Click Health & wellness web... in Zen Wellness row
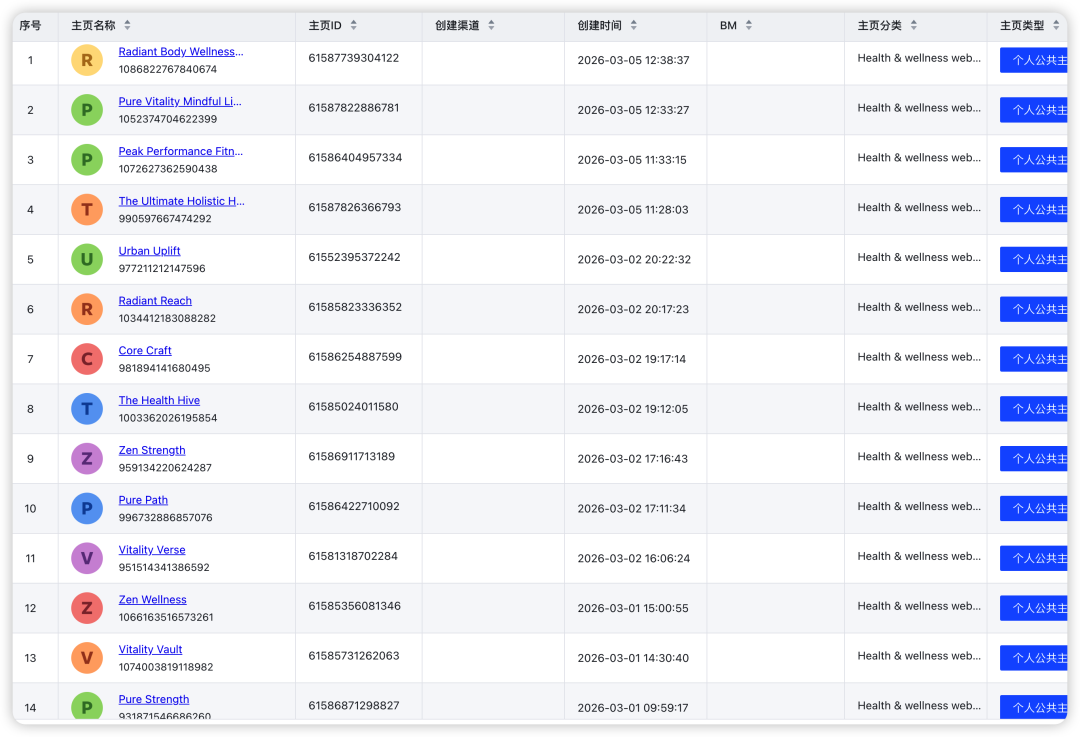Image resolution: width=1080 pixels, height=737 pixels. pyautogui.click(x=919, y=606)
